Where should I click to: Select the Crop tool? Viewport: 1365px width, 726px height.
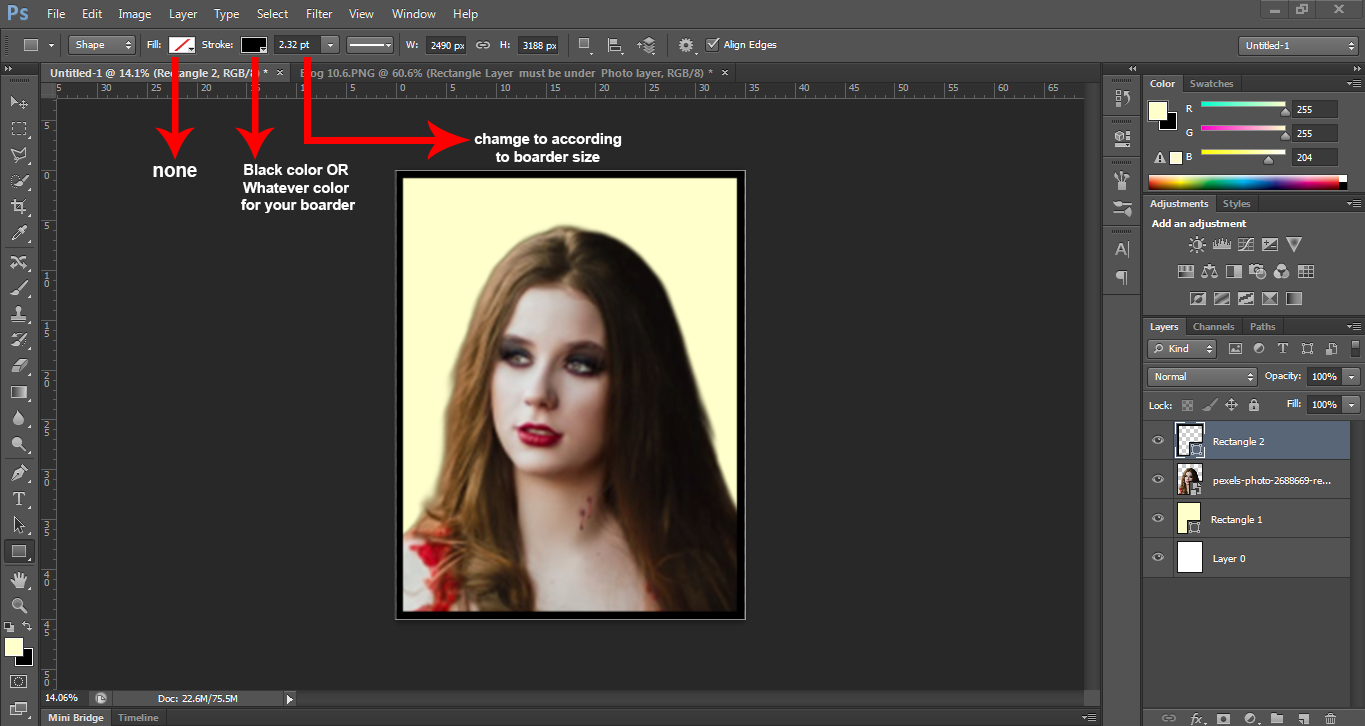[x=18, y=207]
